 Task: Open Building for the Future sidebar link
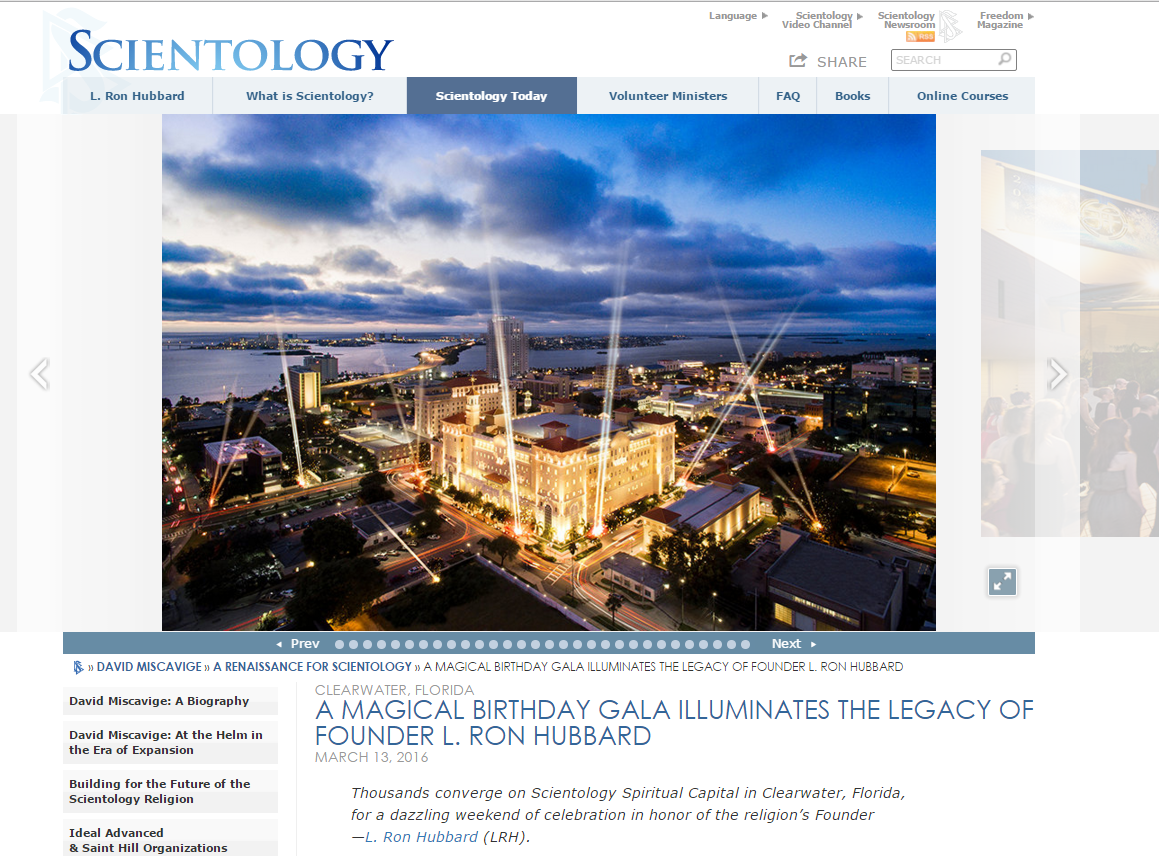click(x=170, y=791)
